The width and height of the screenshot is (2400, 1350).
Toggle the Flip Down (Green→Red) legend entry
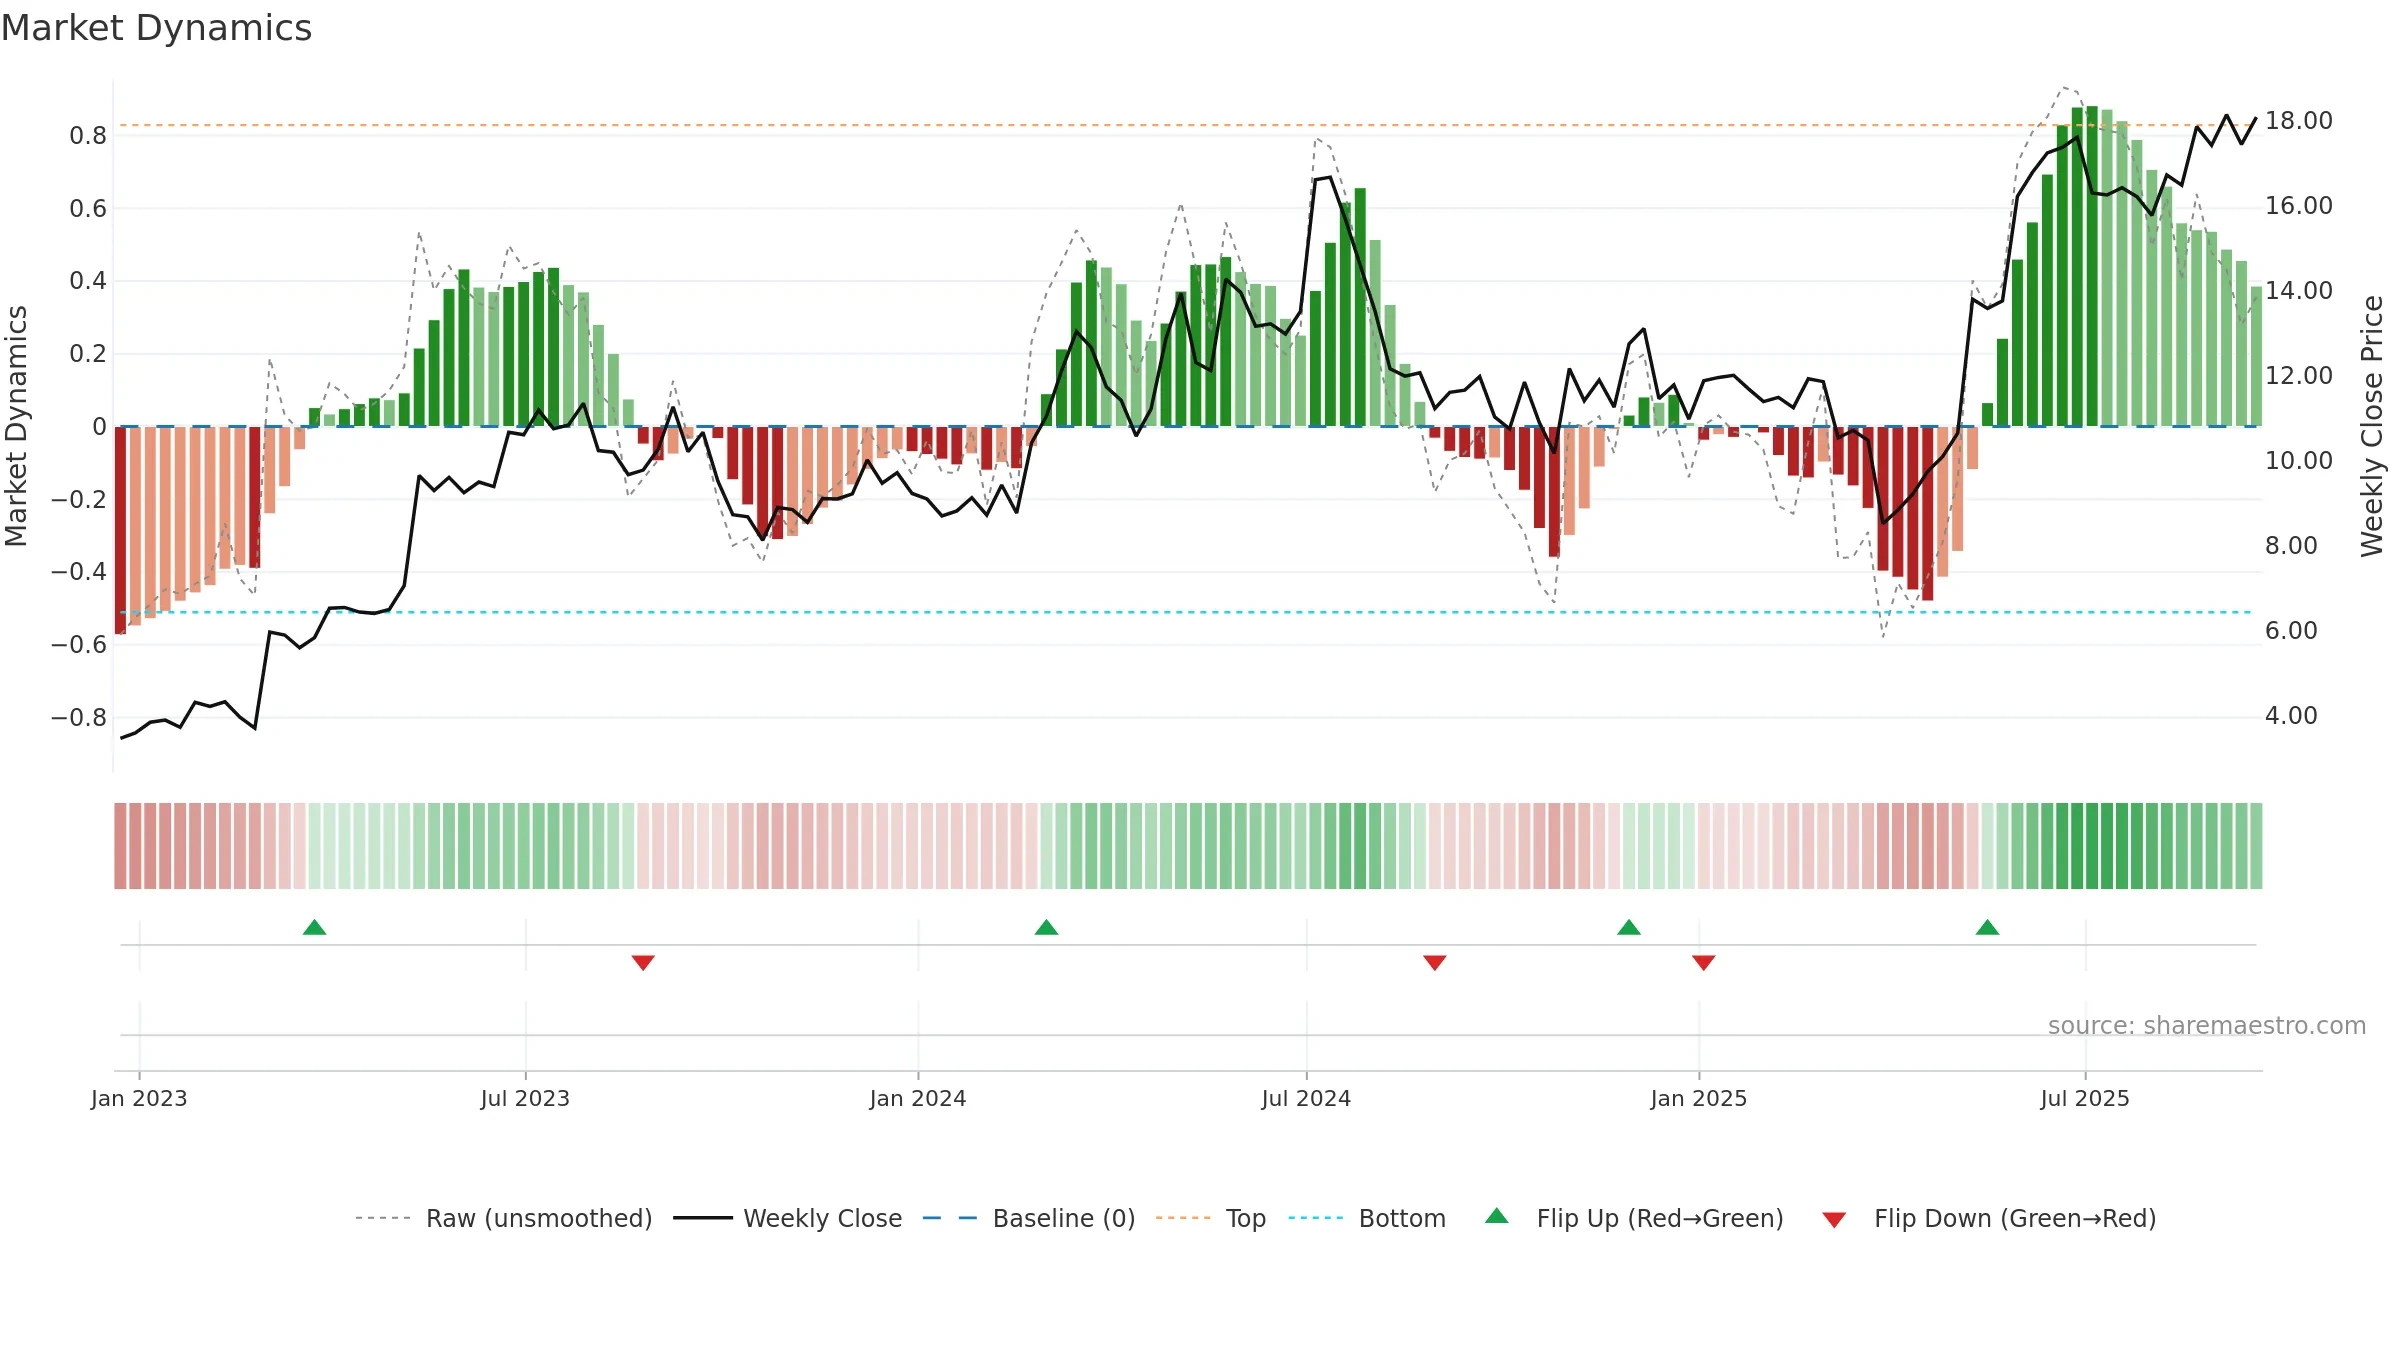pyautogui.click(x=1989, y=1218)
